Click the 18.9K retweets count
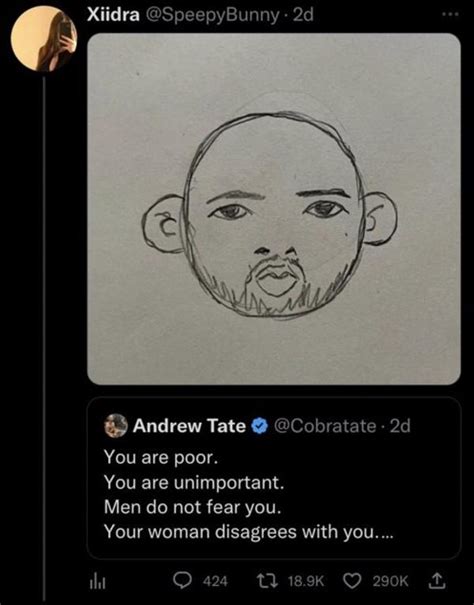Screen dimensions: 474x605 click(306, 581)
